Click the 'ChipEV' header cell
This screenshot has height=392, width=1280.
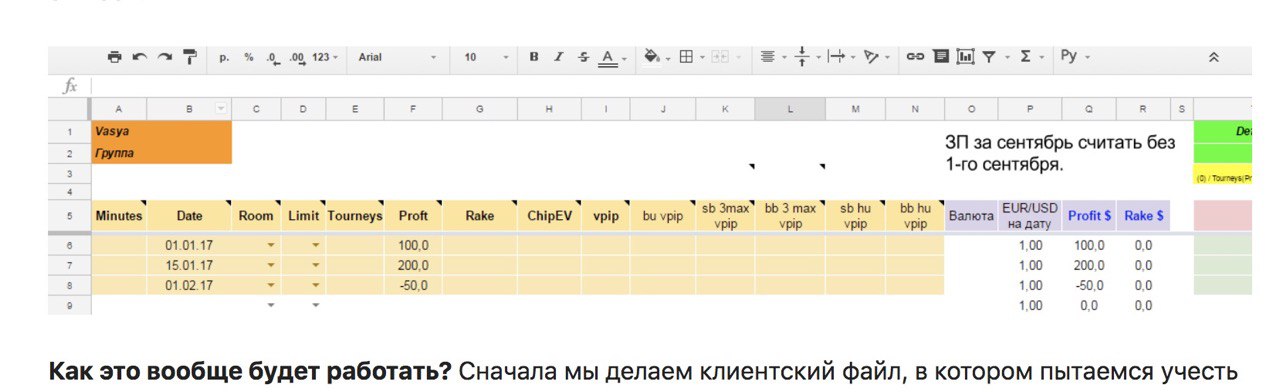pyautogui.click(x=549, y=215)
